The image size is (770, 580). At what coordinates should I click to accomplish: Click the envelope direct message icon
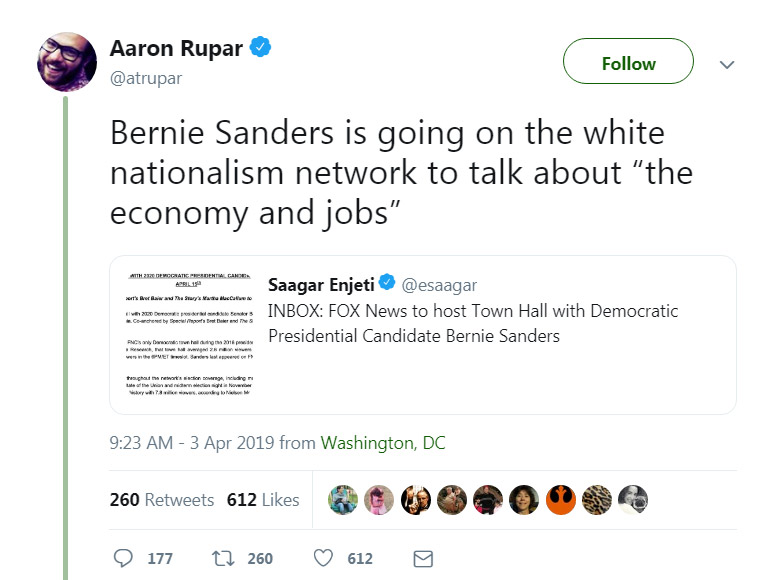(x=422, y=558)
